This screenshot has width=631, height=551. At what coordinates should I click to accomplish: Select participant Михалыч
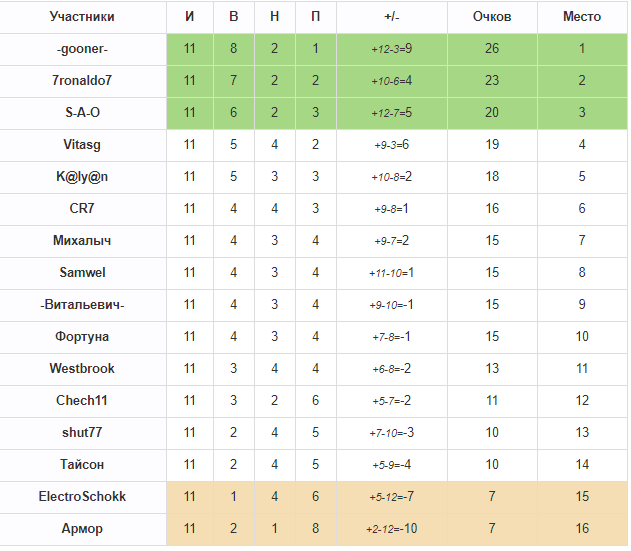pos(82,241)
